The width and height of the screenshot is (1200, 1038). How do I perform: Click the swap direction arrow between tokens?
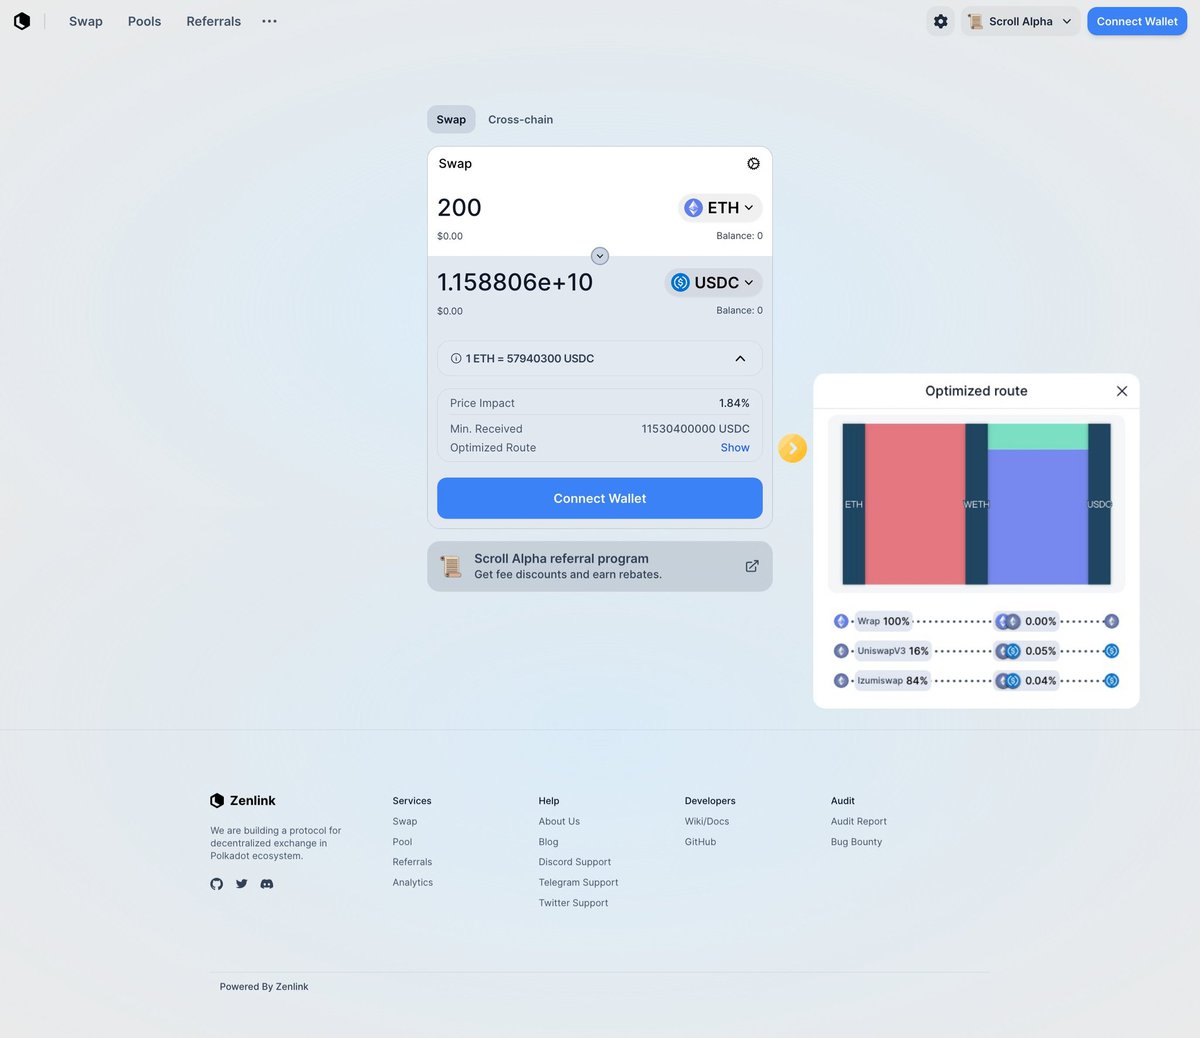click(600, 256)
